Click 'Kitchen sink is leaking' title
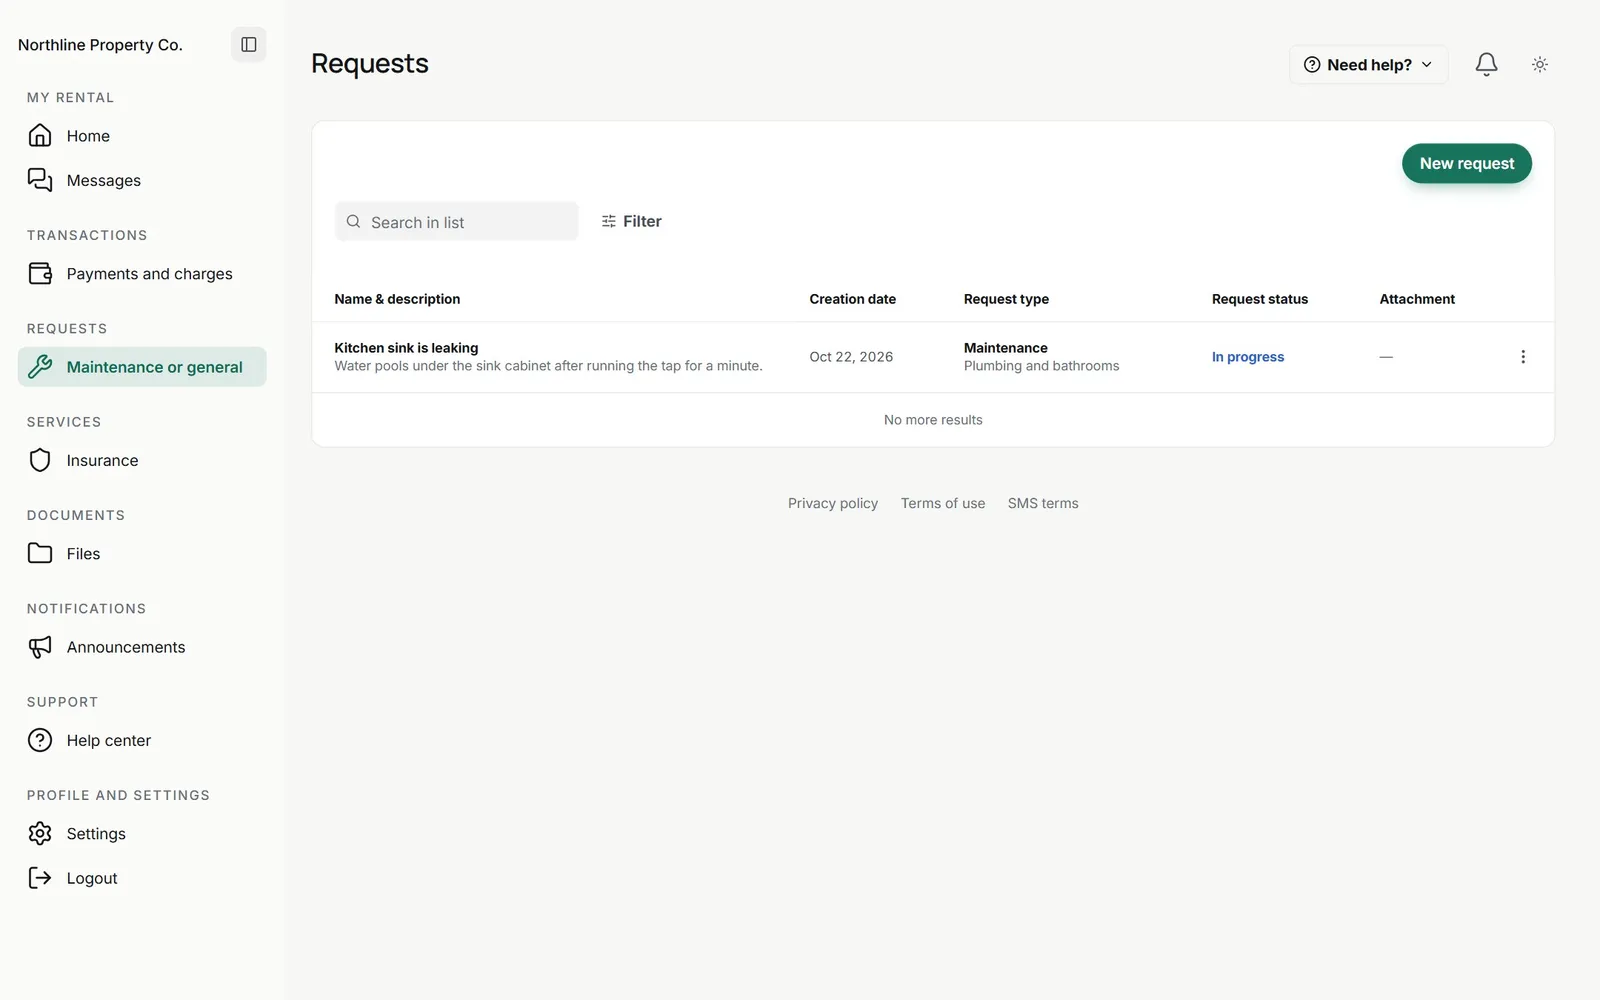Screen dimensions: 1600x1000 pos(406,348)
